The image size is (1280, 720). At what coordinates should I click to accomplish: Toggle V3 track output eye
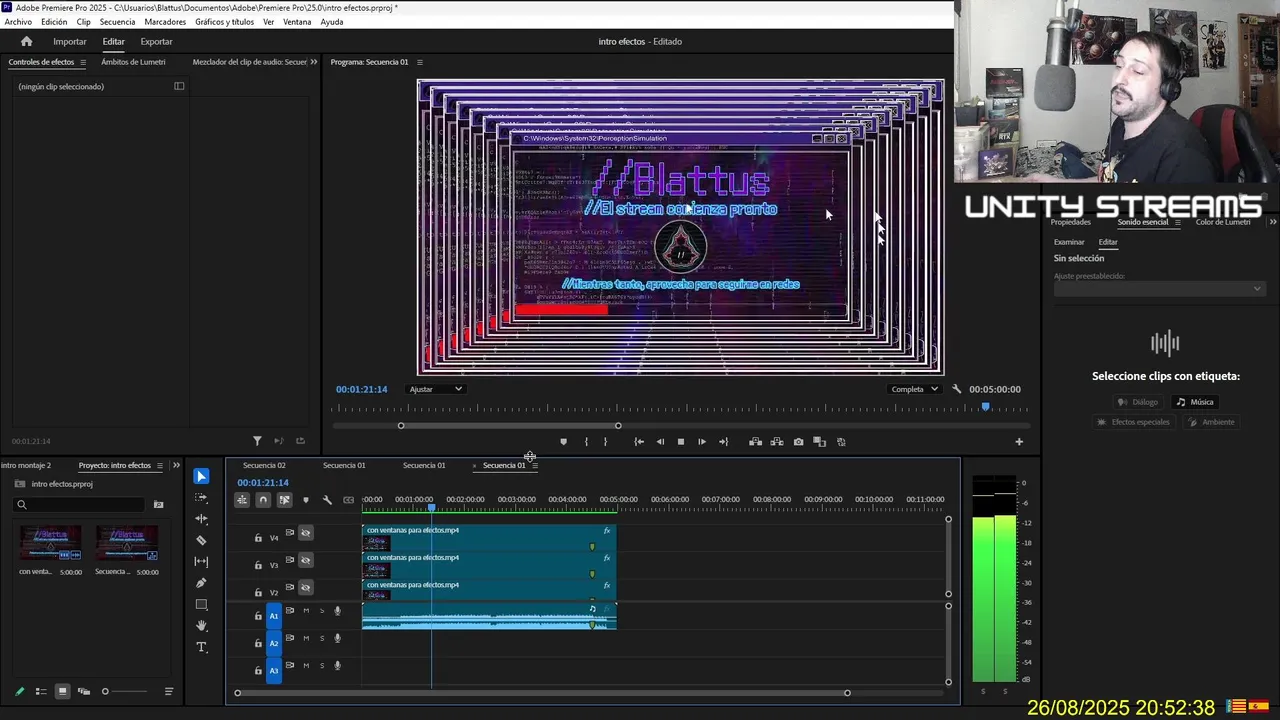306,560
